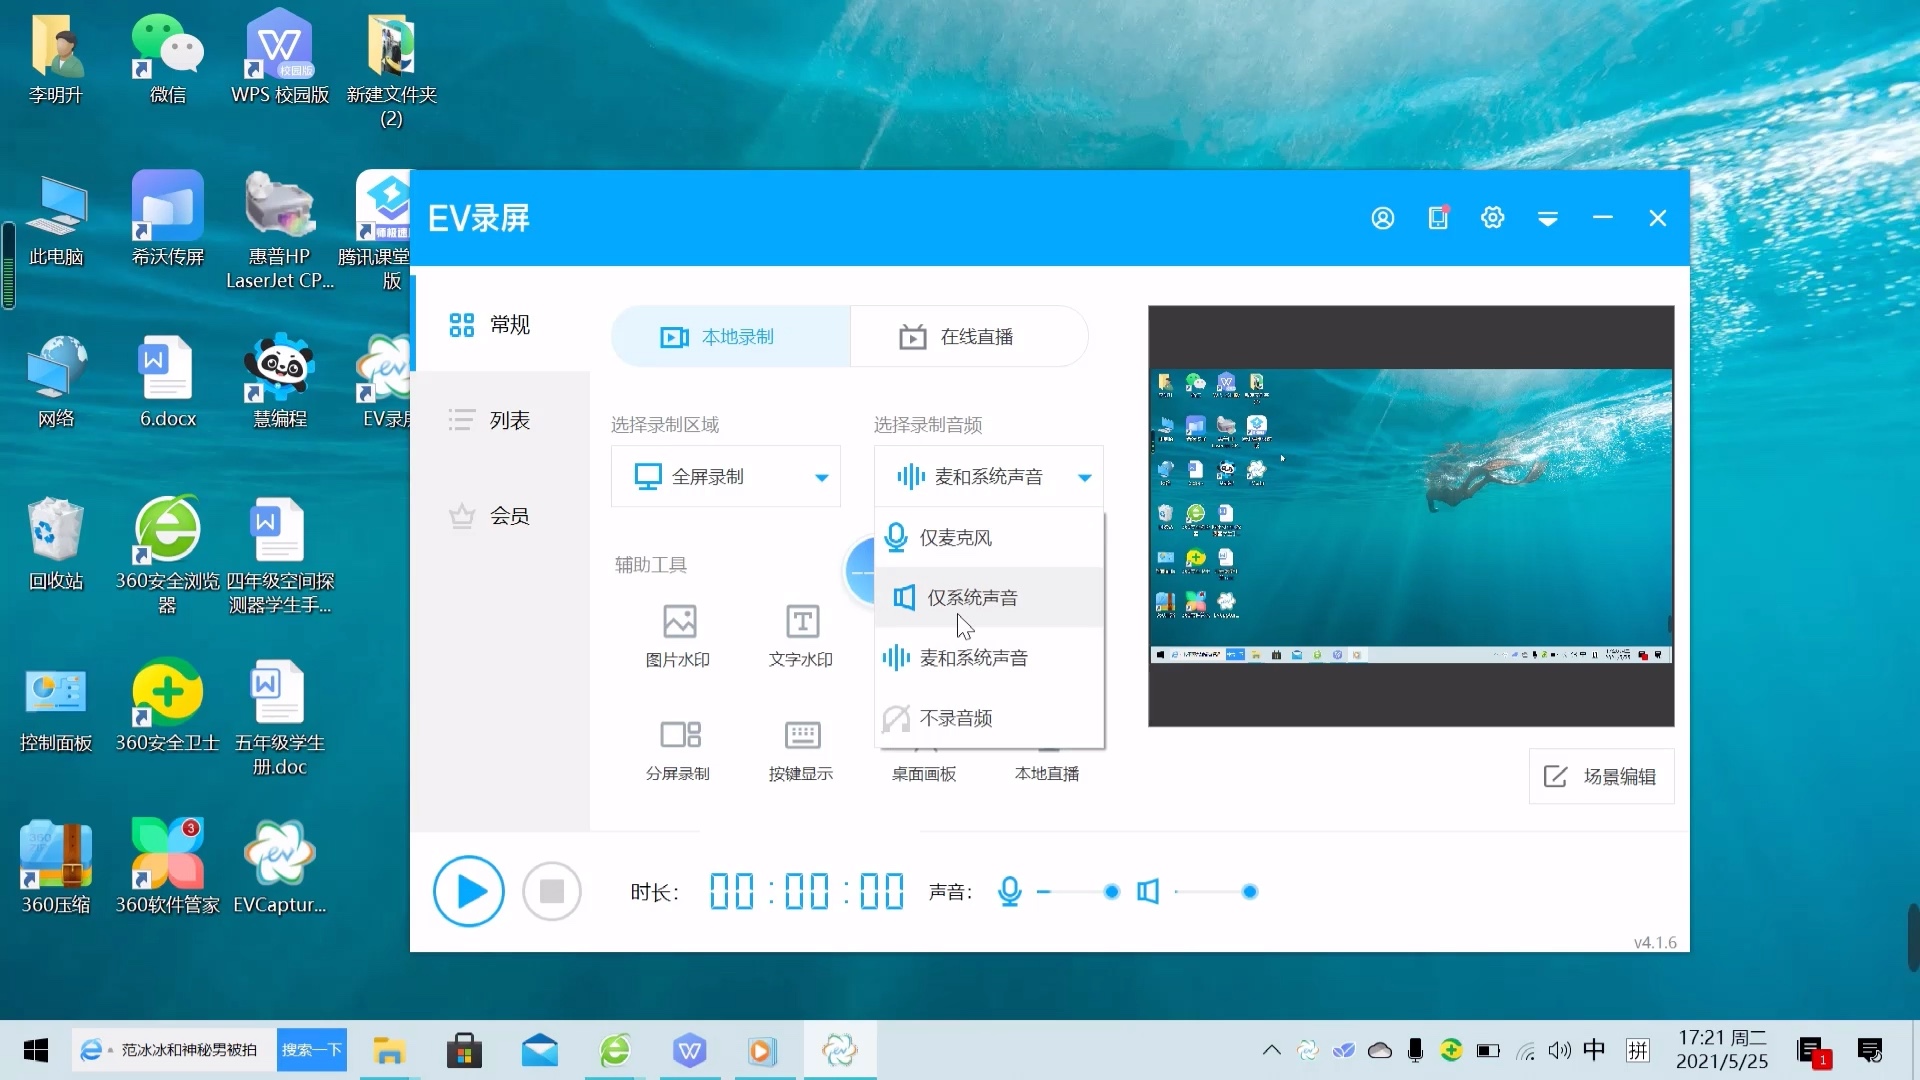Screen dimensions: 1920x1080
Task: Show hidden tray icons chevron
Action: 1272,1050
